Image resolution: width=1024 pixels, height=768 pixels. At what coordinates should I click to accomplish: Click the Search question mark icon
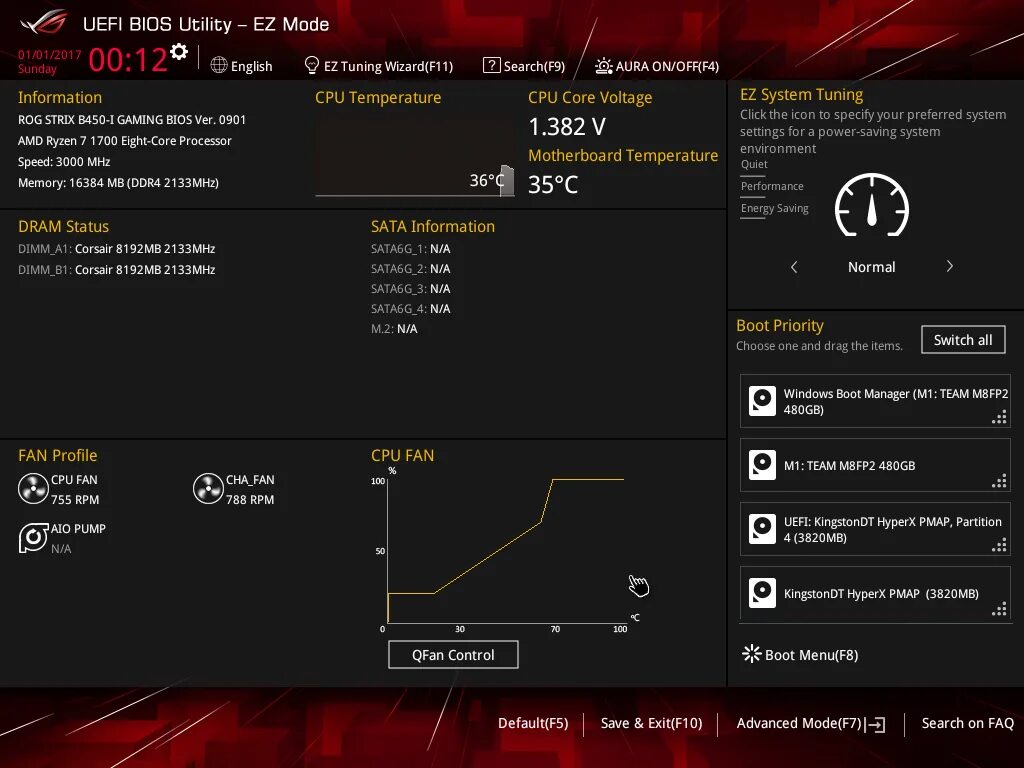pos(491,65)
